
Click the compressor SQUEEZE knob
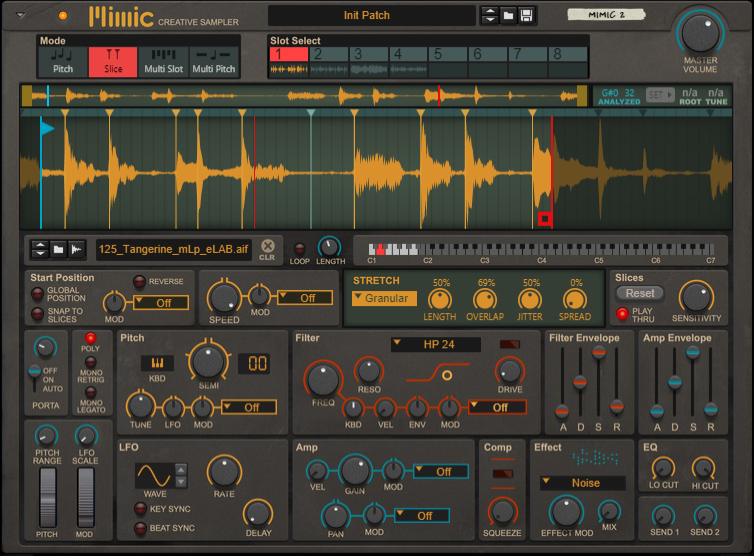[503, 512]
